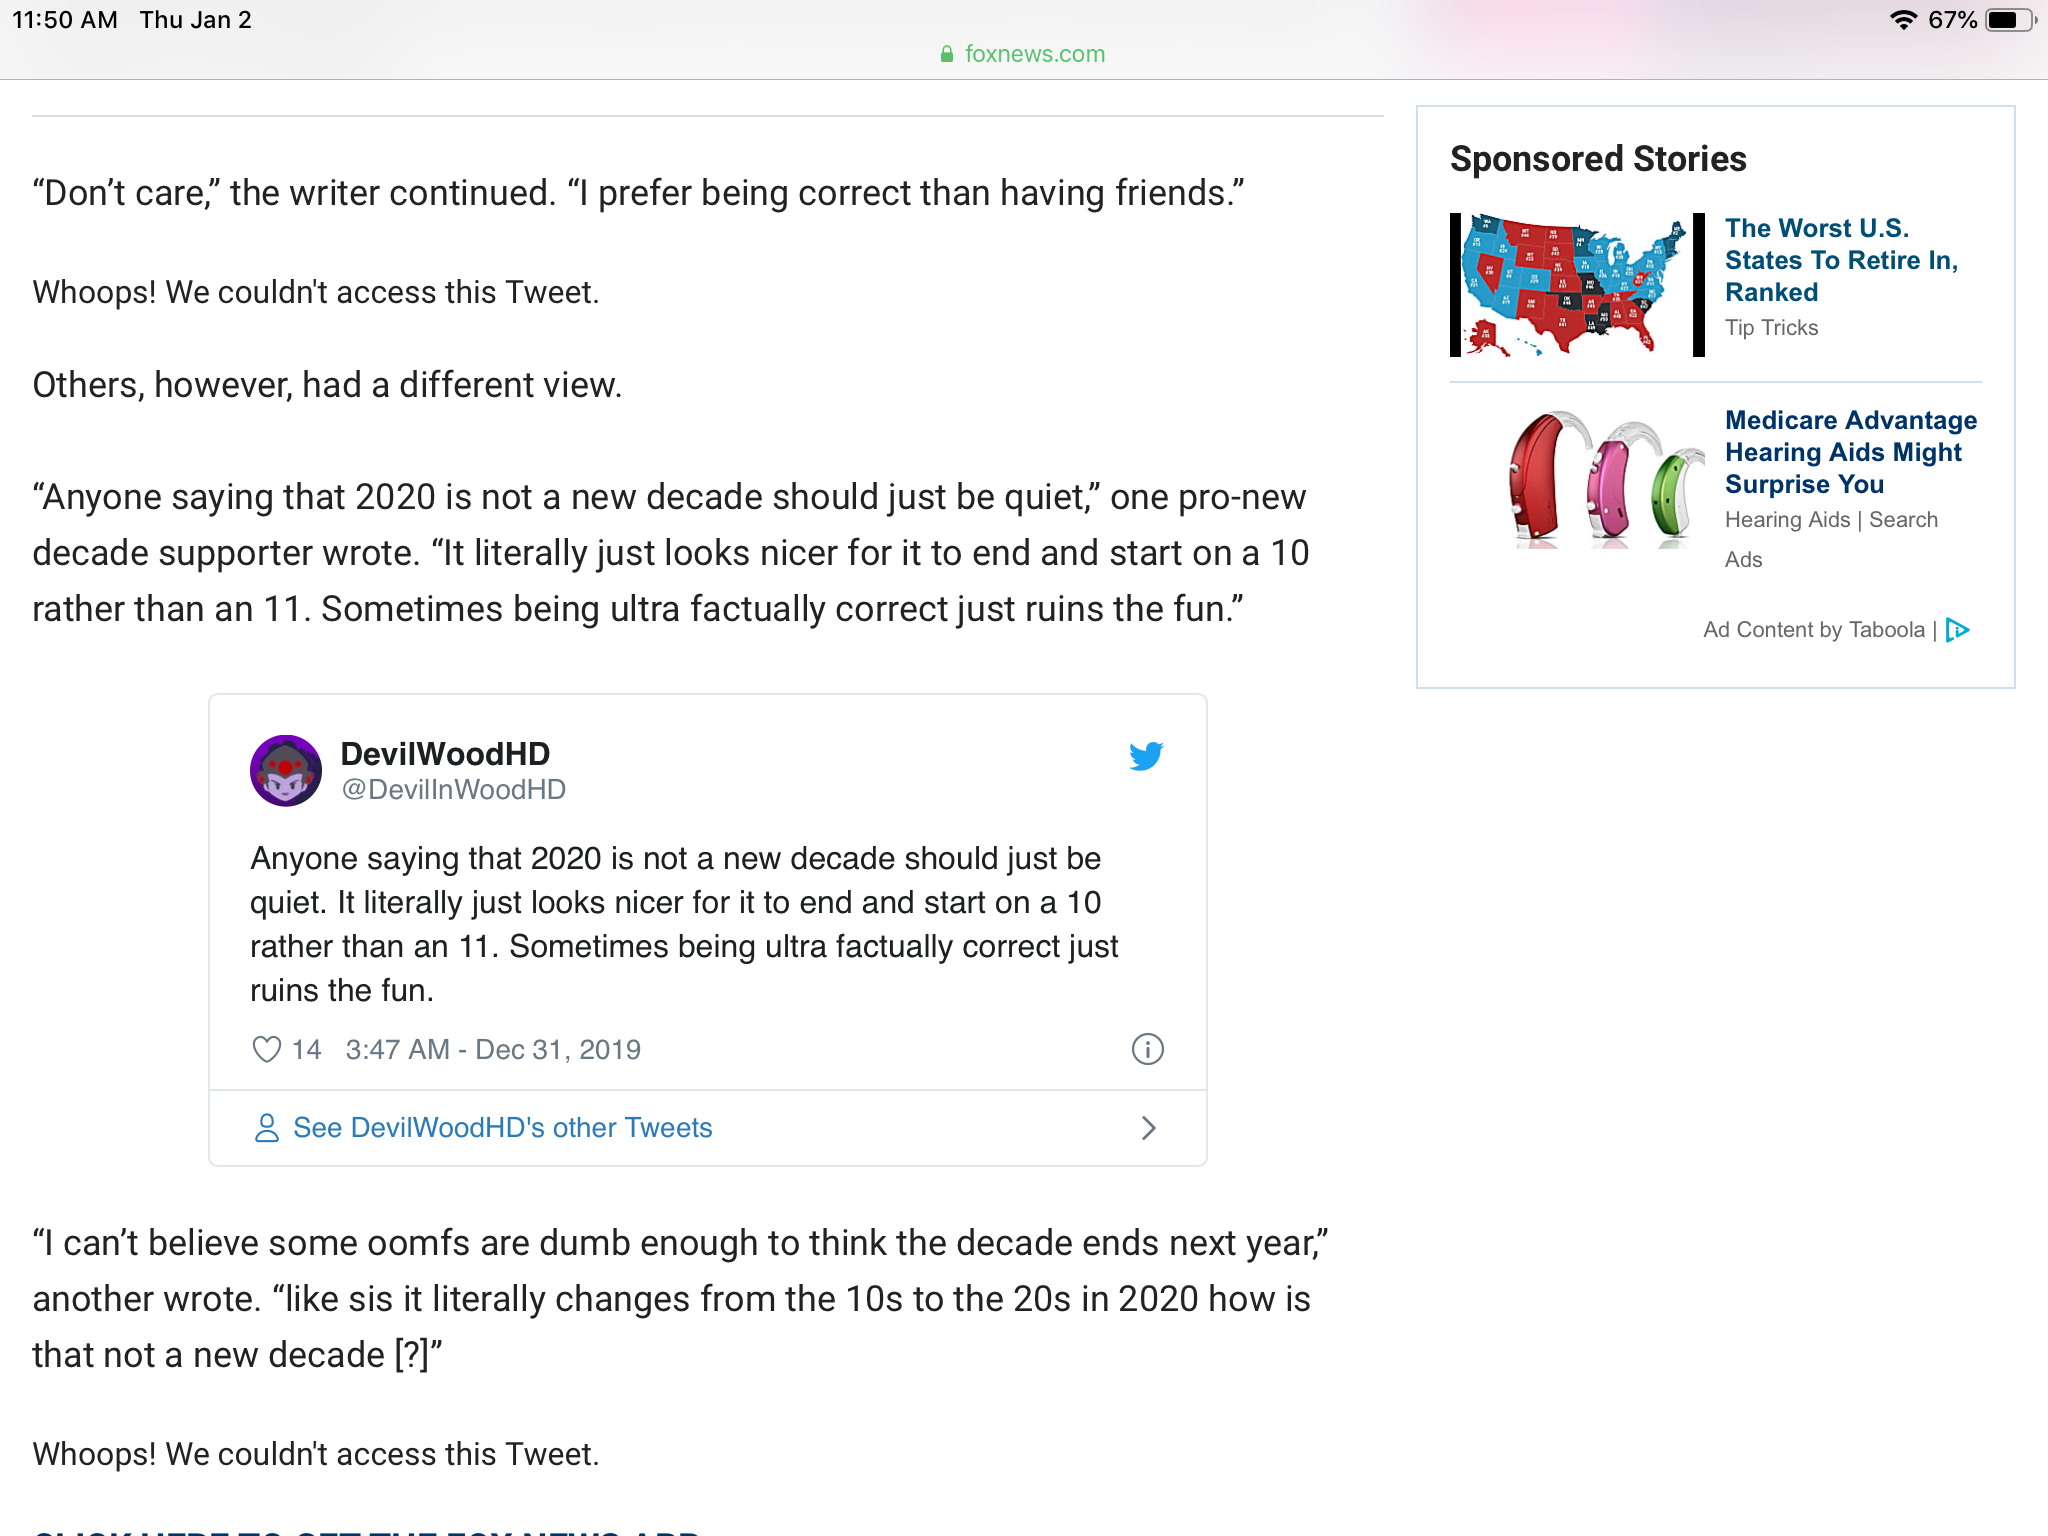2048x1536 pixels.
Task: Click the @DevilInWoodHD handle
Action: tap(453, 790)
